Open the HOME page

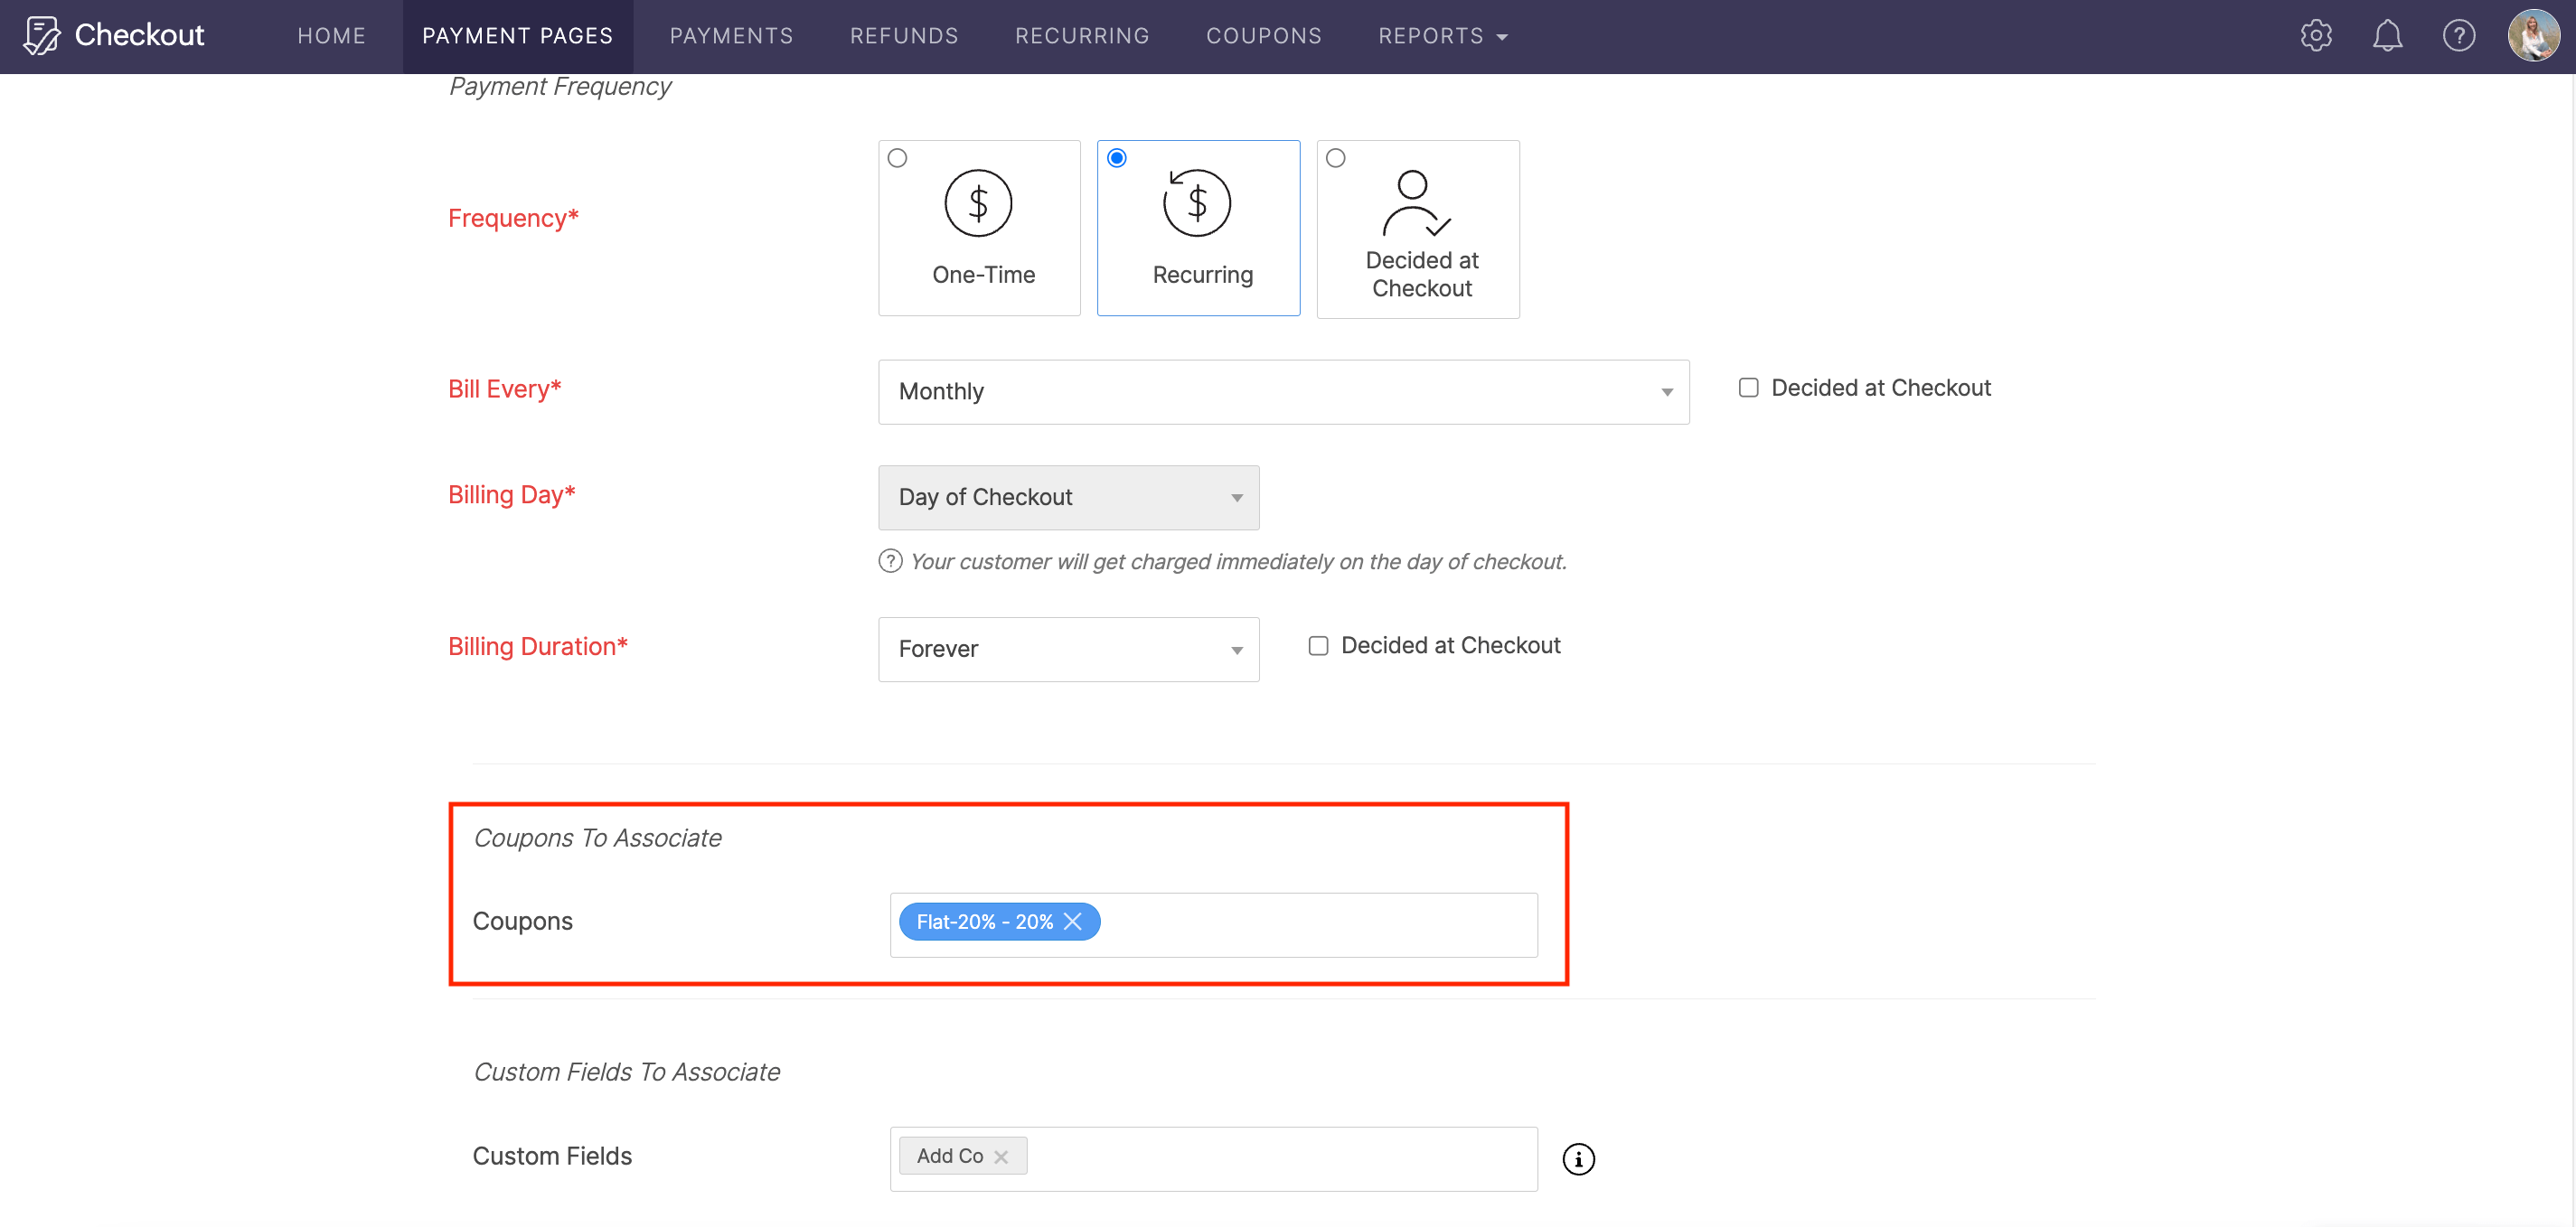click(331, 35)
